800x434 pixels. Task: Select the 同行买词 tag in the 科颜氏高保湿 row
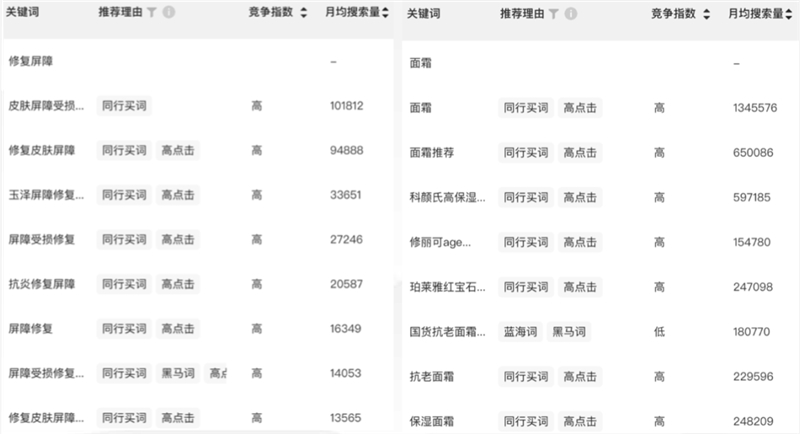(x=526, y=197)
